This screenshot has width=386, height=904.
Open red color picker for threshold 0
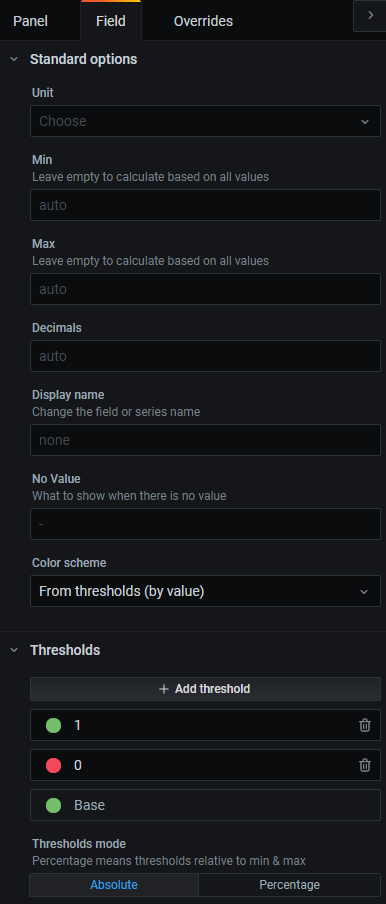(x=54, y=765)
